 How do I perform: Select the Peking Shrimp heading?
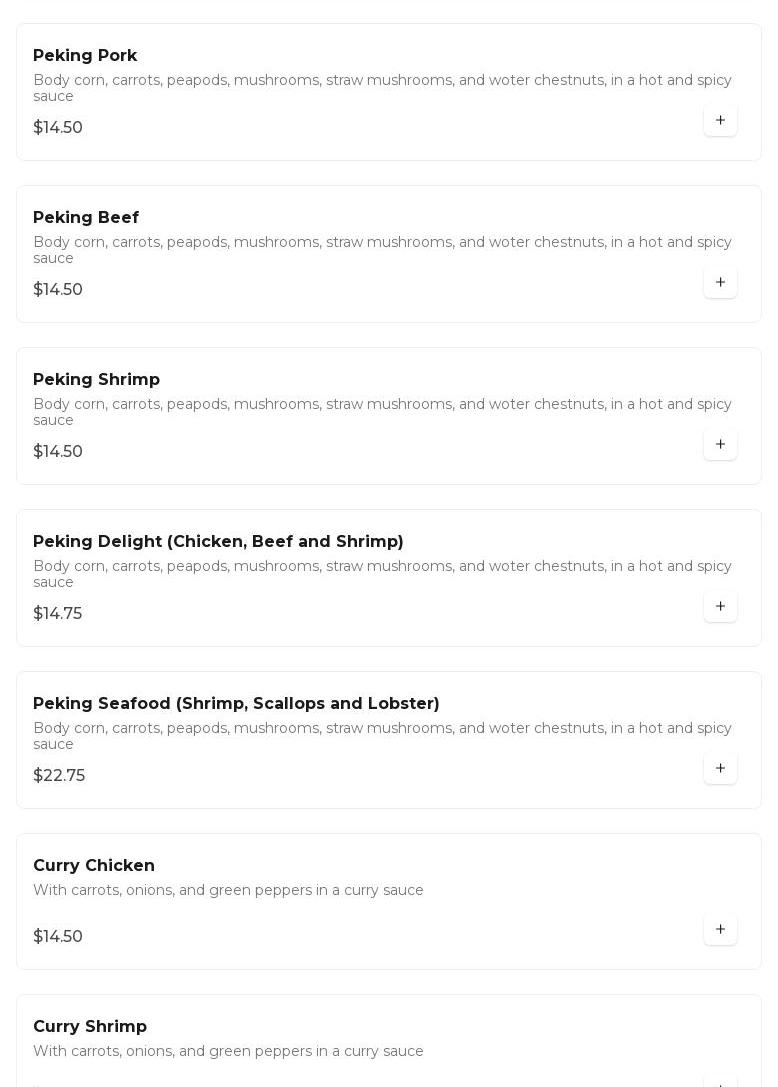(96, 380)
